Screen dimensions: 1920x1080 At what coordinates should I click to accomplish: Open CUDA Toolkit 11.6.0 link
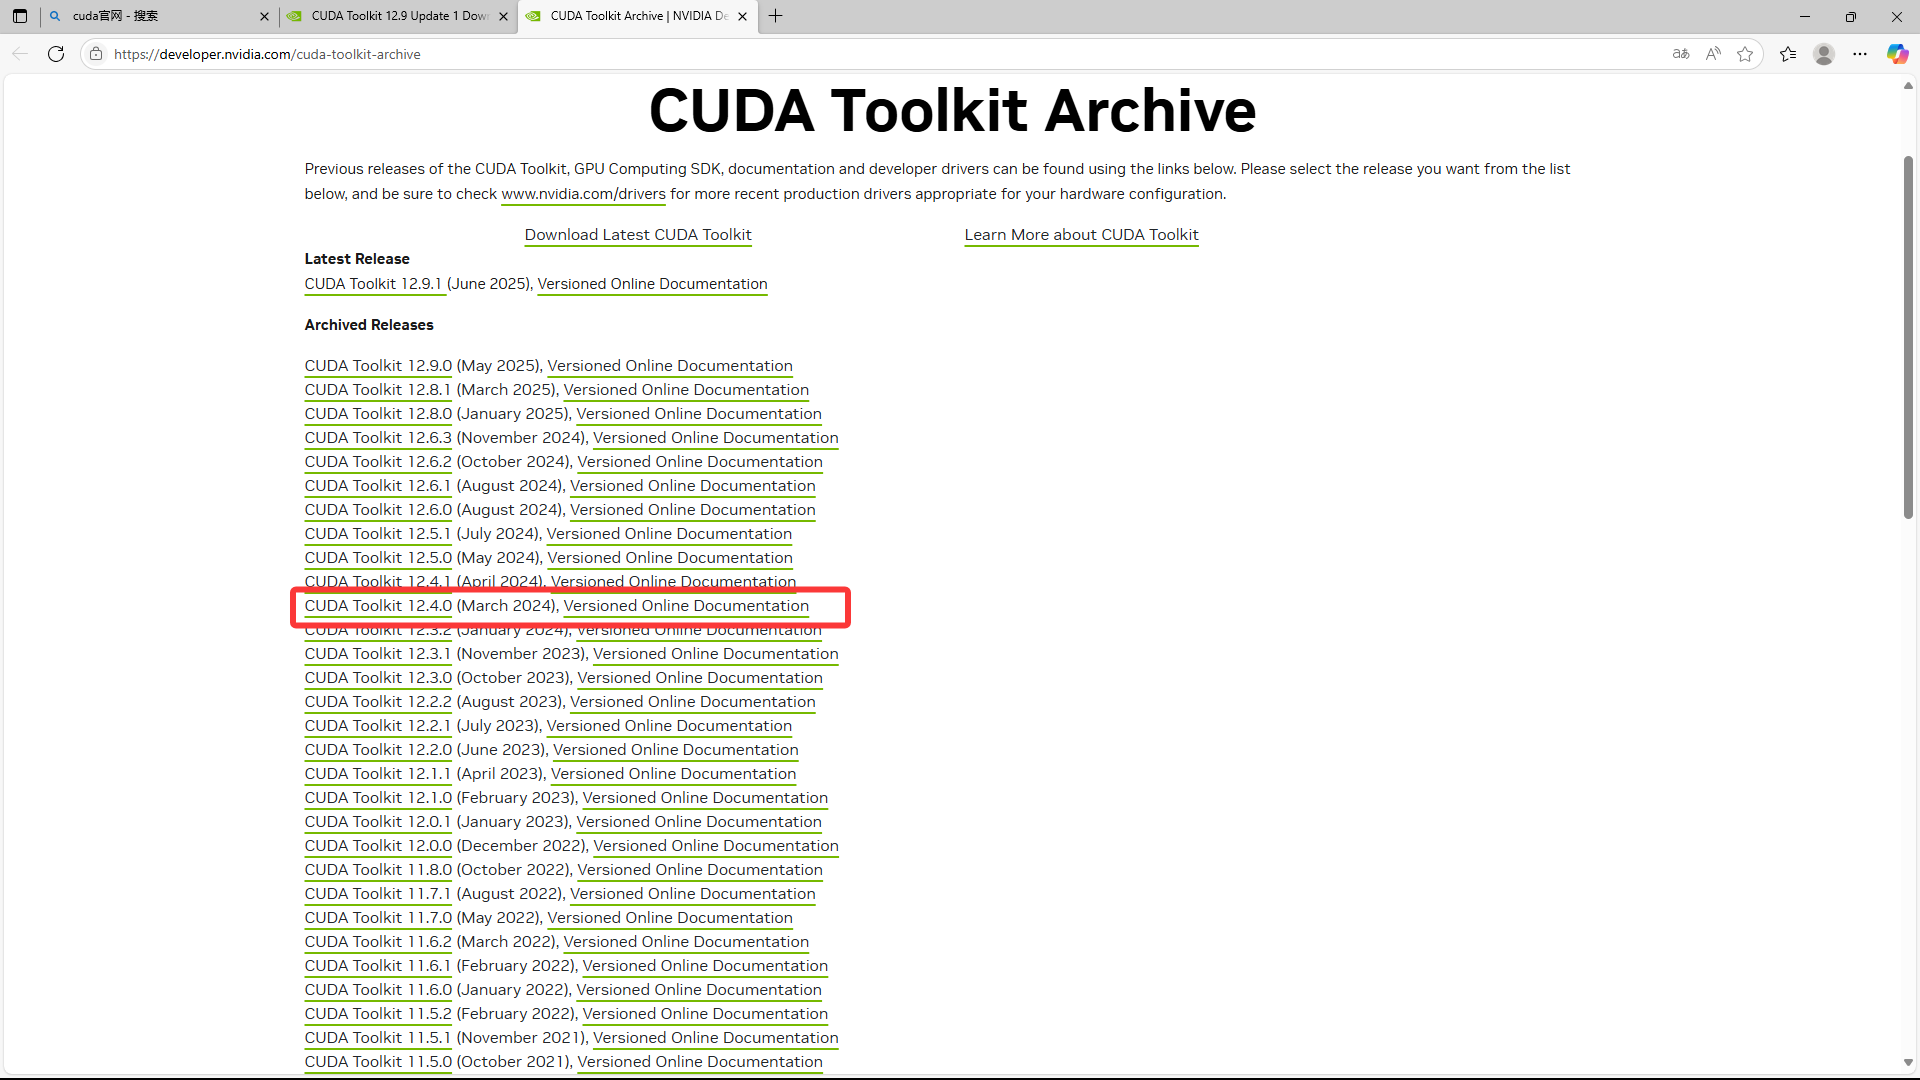coord(378,990)
